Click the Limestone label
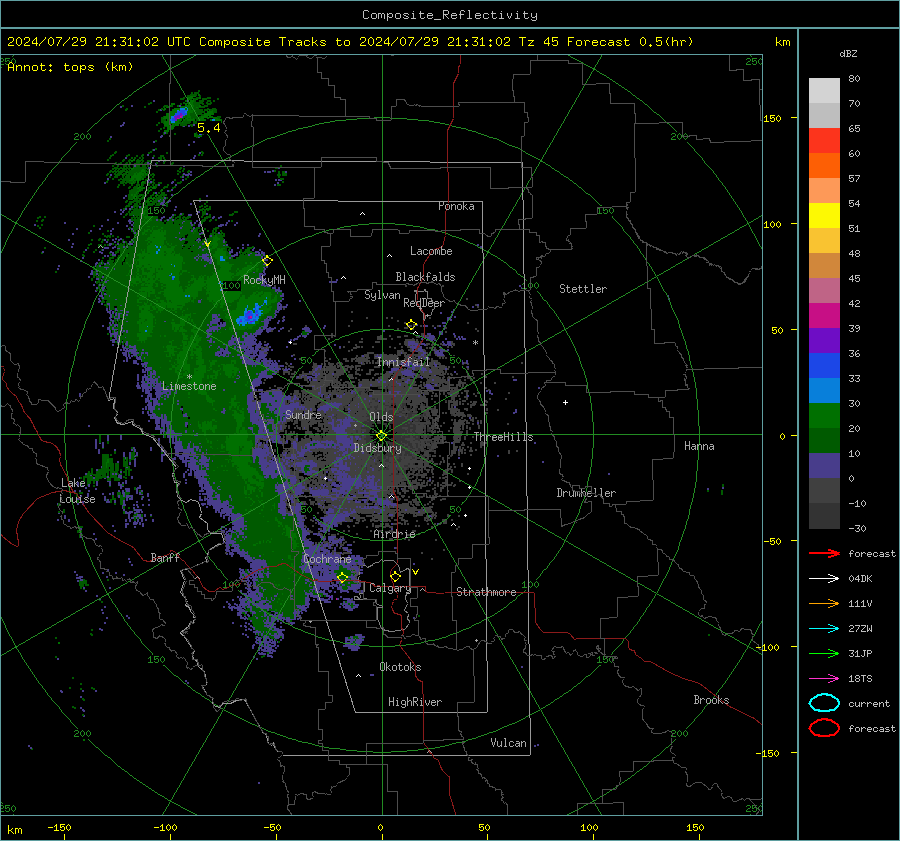Viewport: 900px width, 841px height. tap(189, 386)
